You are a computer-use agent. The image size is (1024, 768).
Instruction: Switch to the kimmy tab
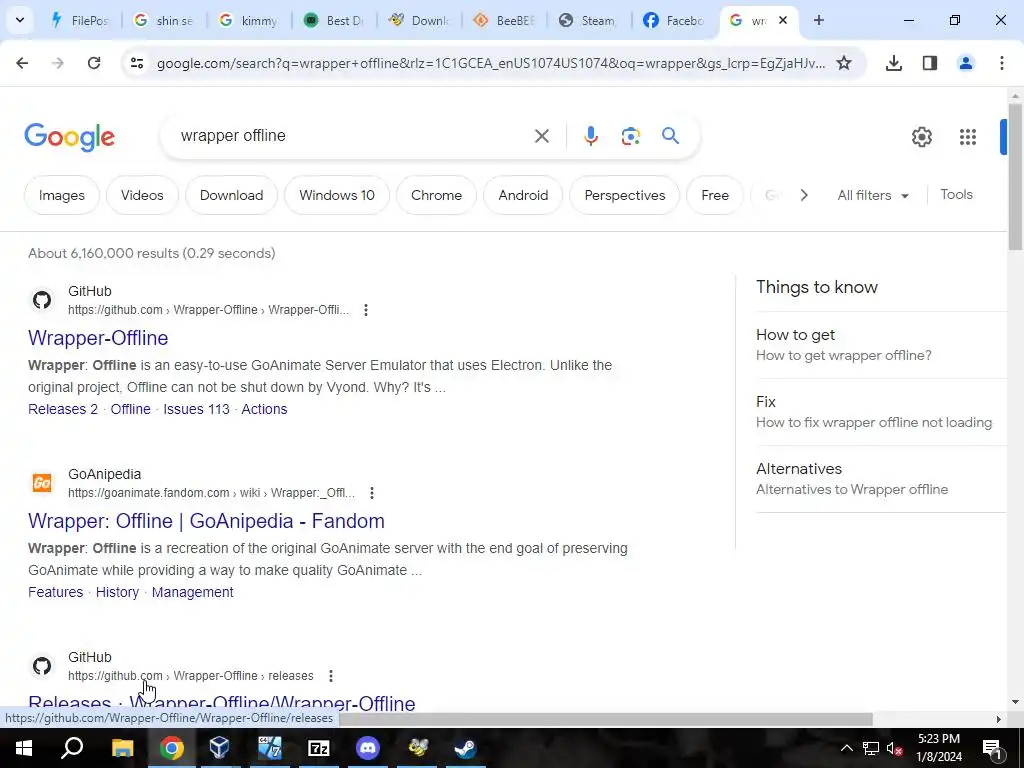point(249,20)
